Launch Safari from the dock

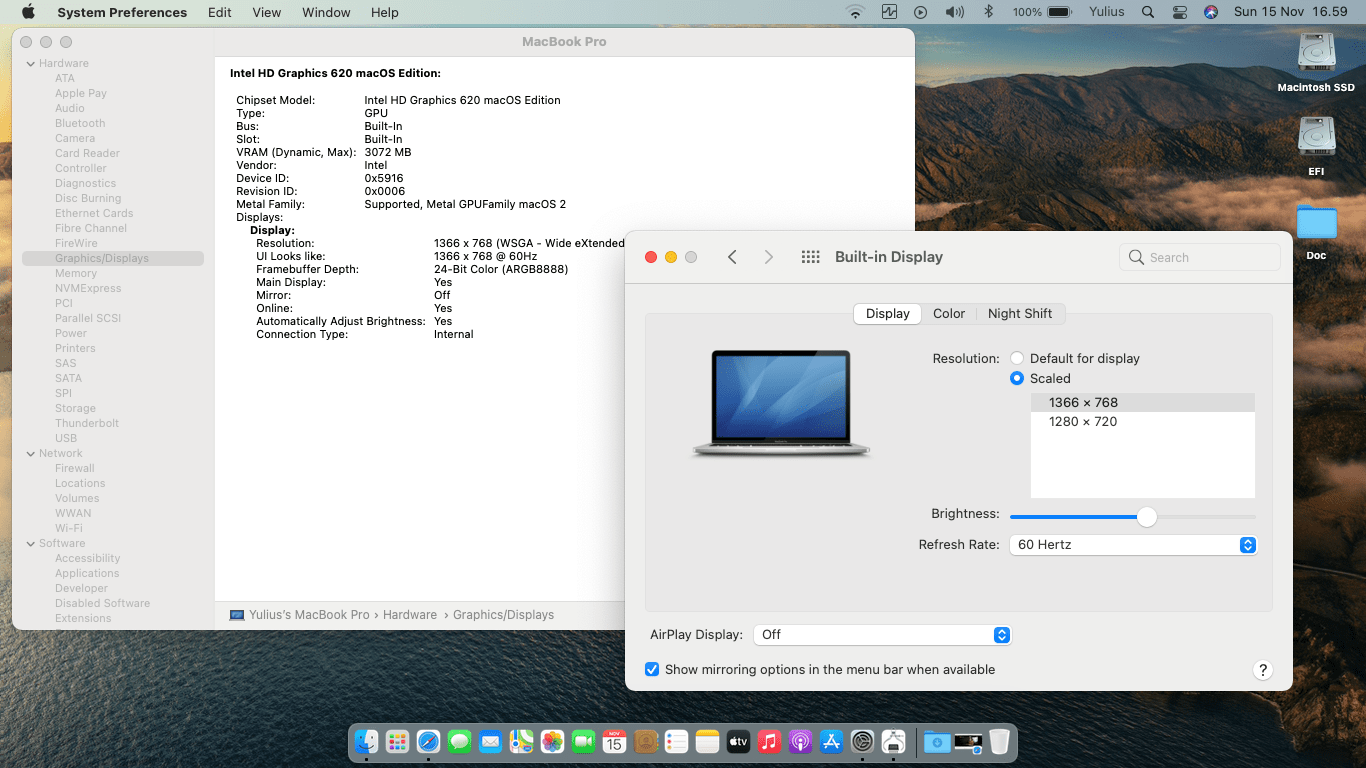(x=428, y=741)
